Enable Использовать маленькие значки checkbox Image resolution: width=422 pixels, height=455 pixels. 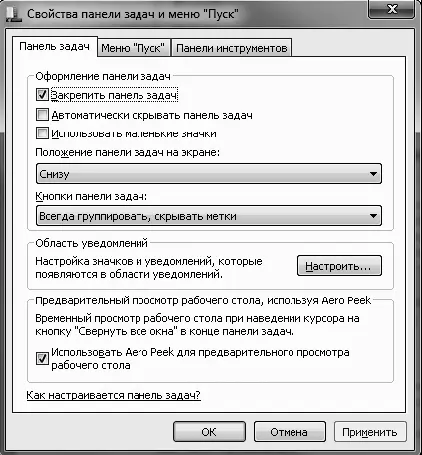[42, 133]
